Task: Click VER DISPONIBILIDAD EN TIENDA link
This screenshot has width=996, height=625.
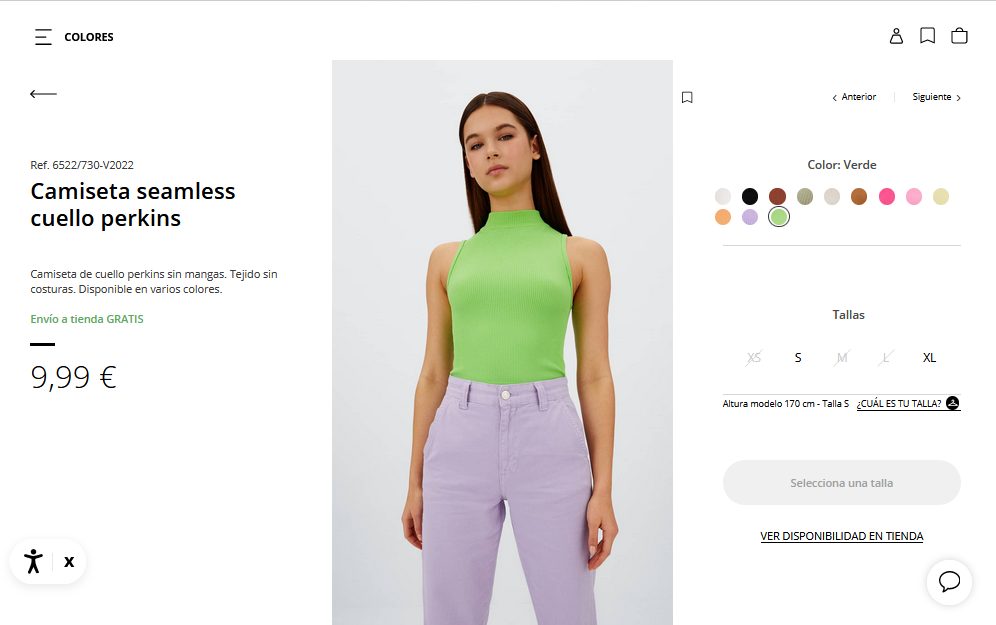Action: point(841,536)
